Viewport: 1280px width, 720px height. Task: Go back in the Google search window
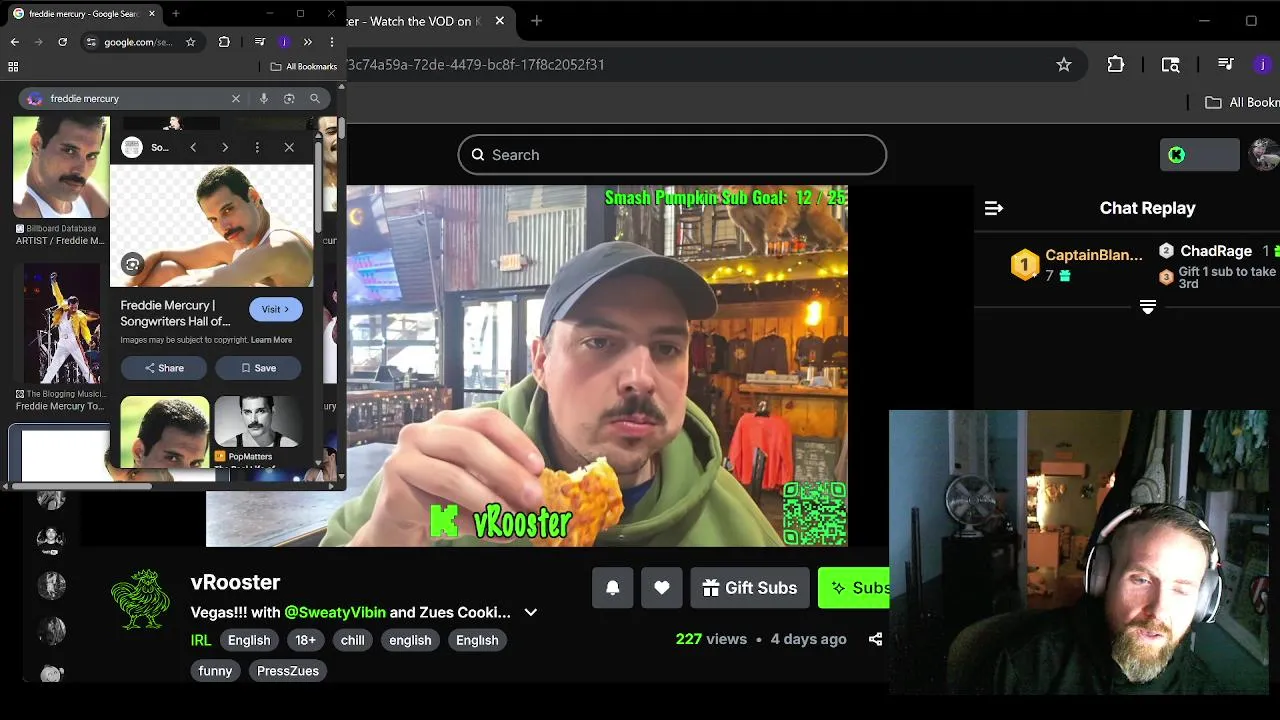tap(14, 42)
